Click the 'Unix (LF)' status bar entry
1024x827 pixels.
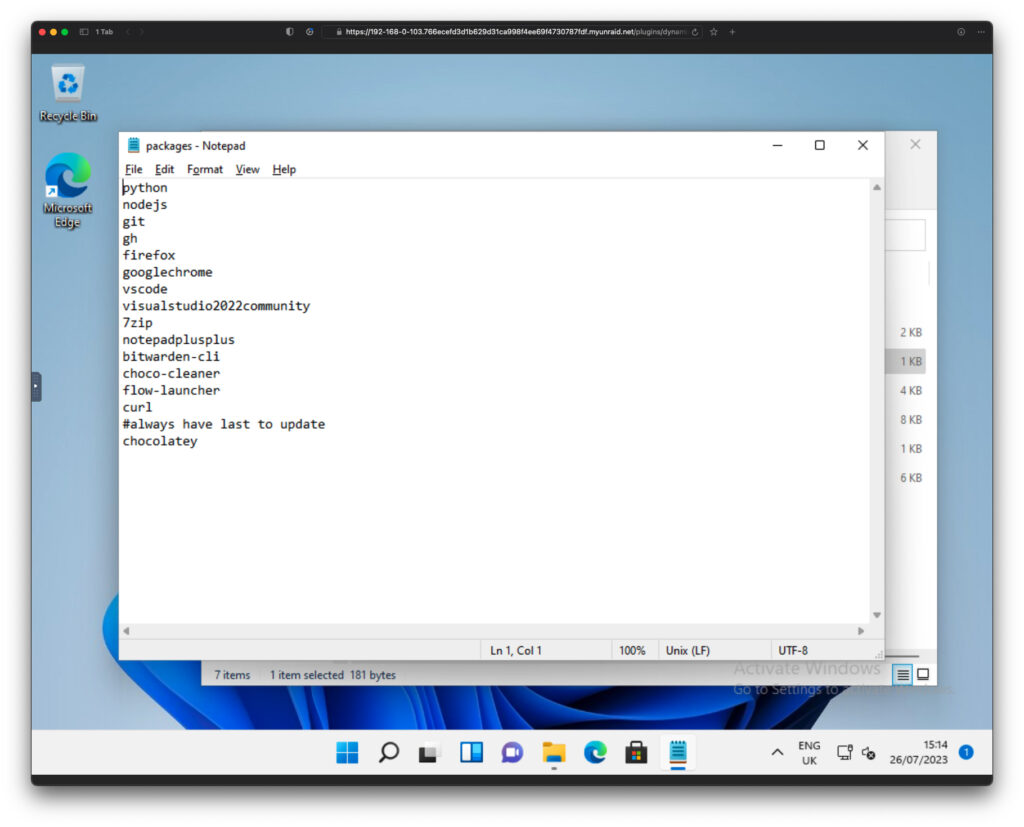tap(687, 651)
